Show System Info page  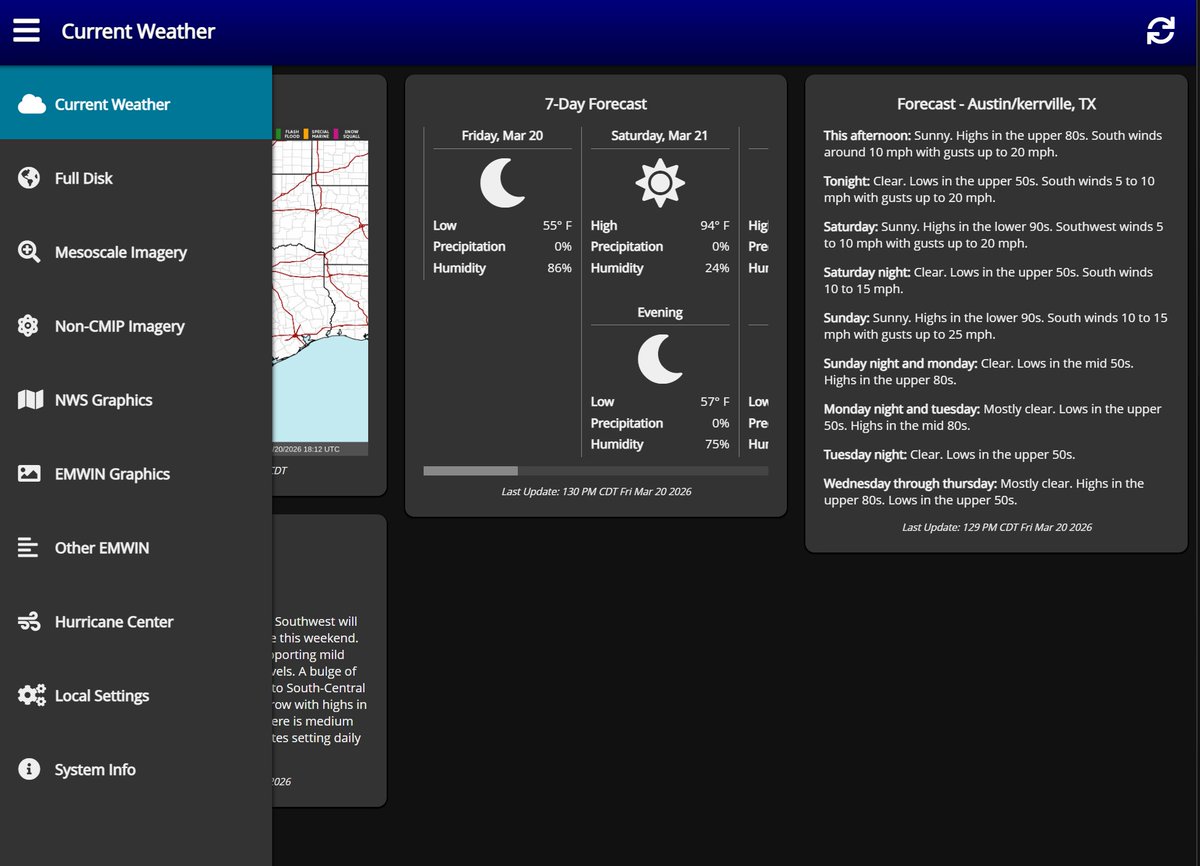click(136, 769)
